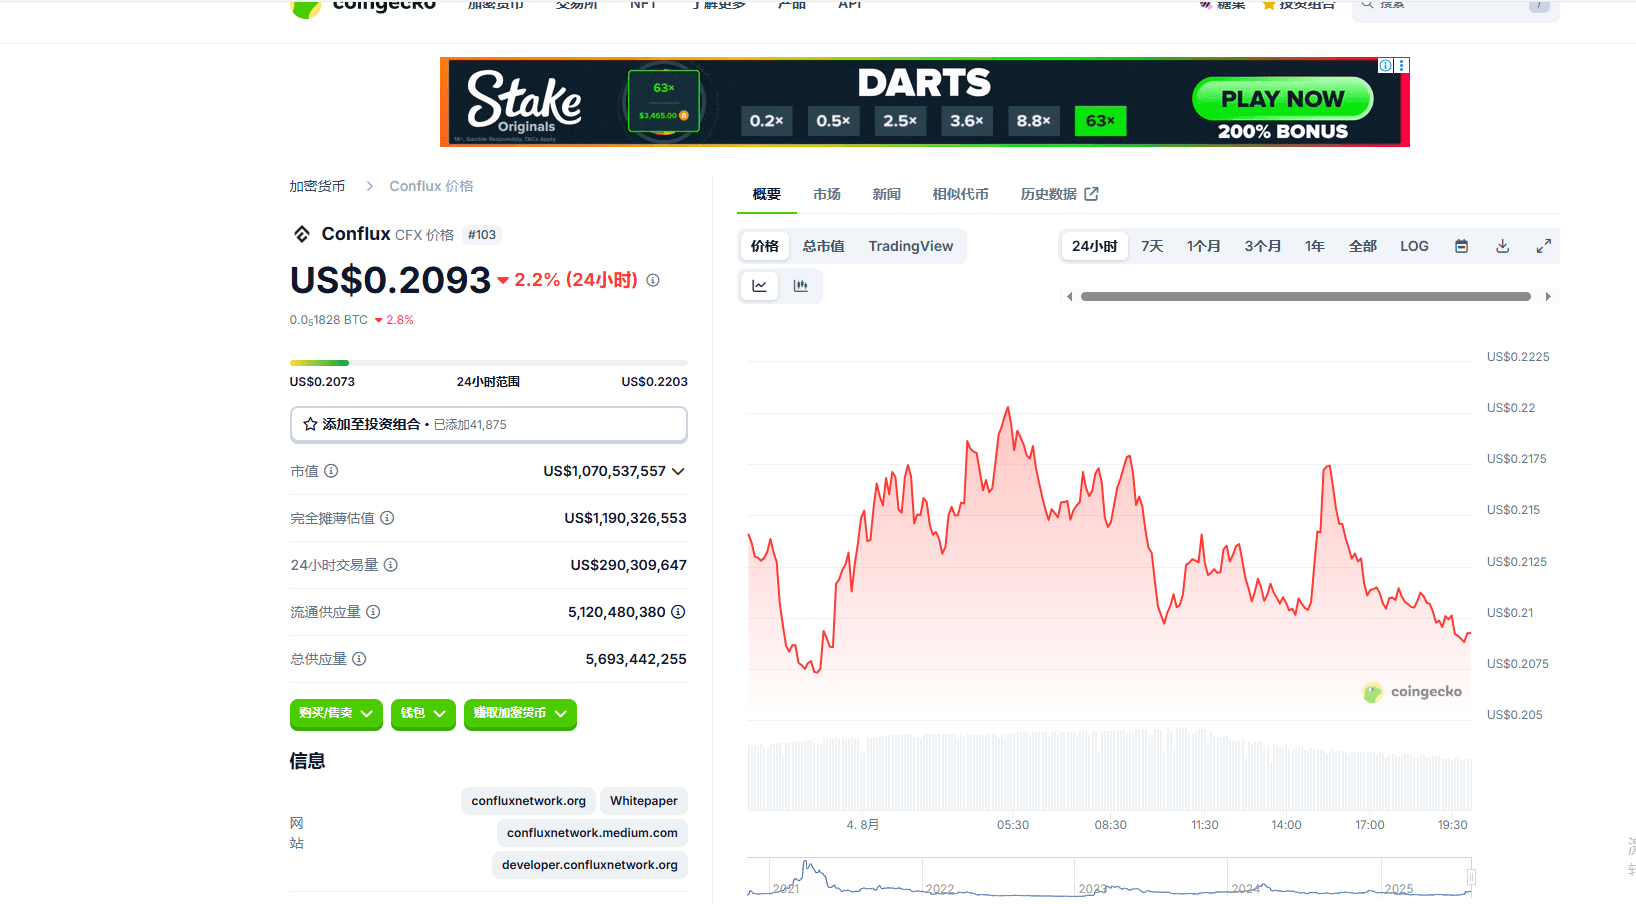The height and width of the screenshot is (904, 1636).
Task: Click 加密货币 breadcrumb link
Action: 317,186
